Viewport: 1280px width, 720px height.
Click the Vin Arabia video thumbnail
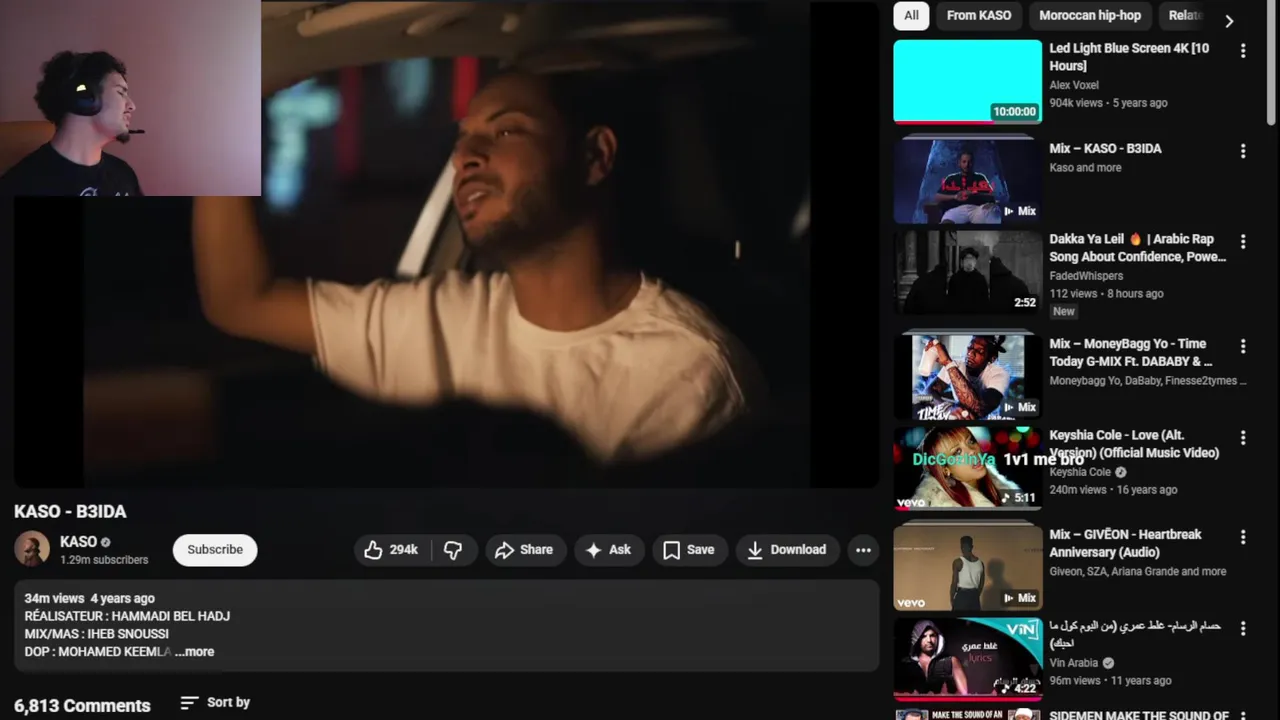(x=967, y=660)
